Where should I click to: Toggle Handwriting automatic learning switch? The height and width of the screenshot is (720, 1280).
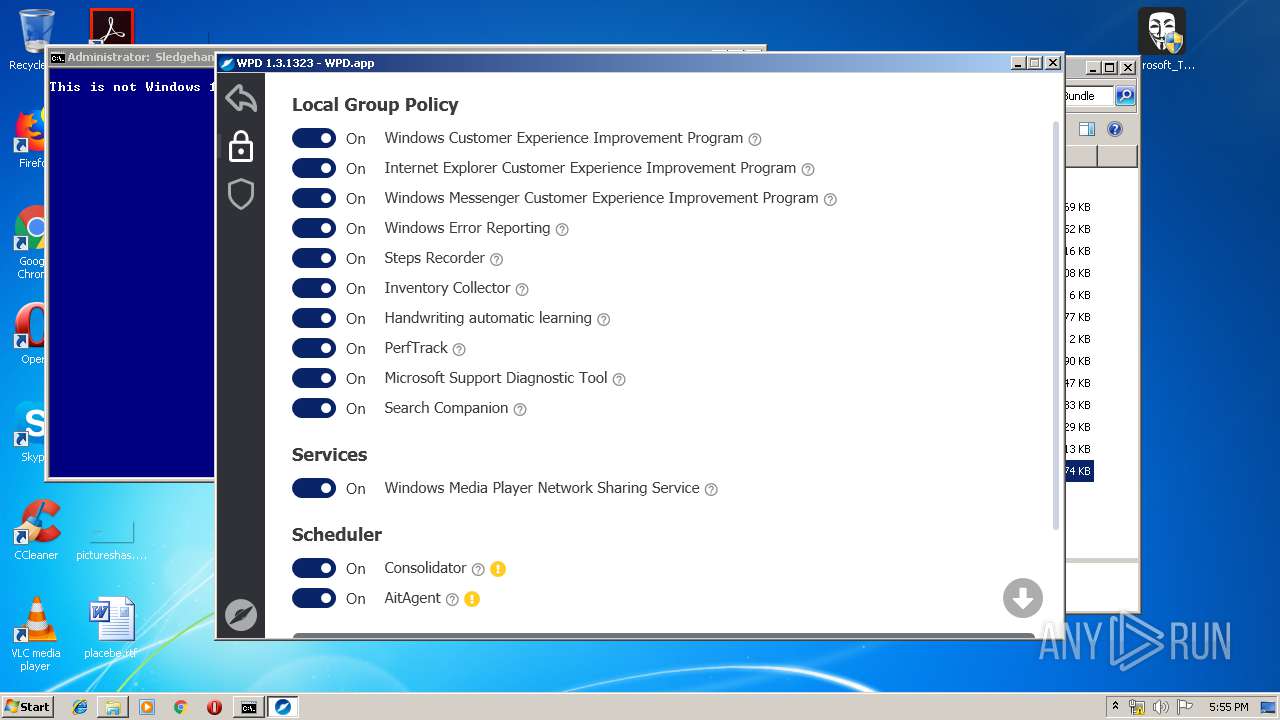pyautogui.click(x=314, y=318)
